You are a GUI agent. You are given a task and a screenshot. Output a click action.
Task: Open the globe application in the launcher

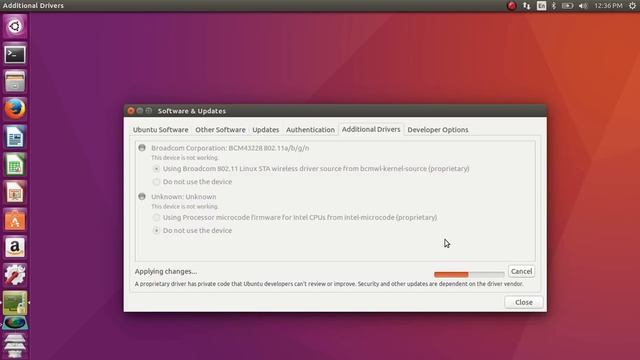15,323
